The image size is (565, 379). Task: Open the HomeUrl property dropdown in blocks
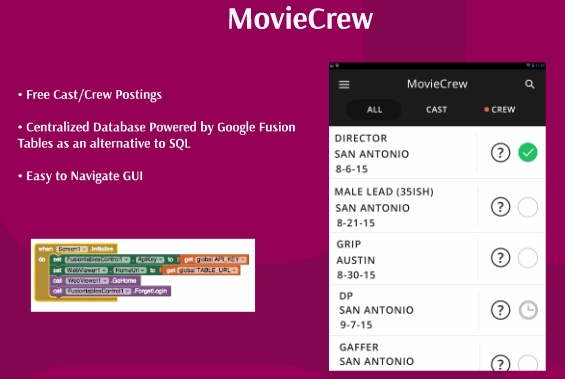click(130, 270)
